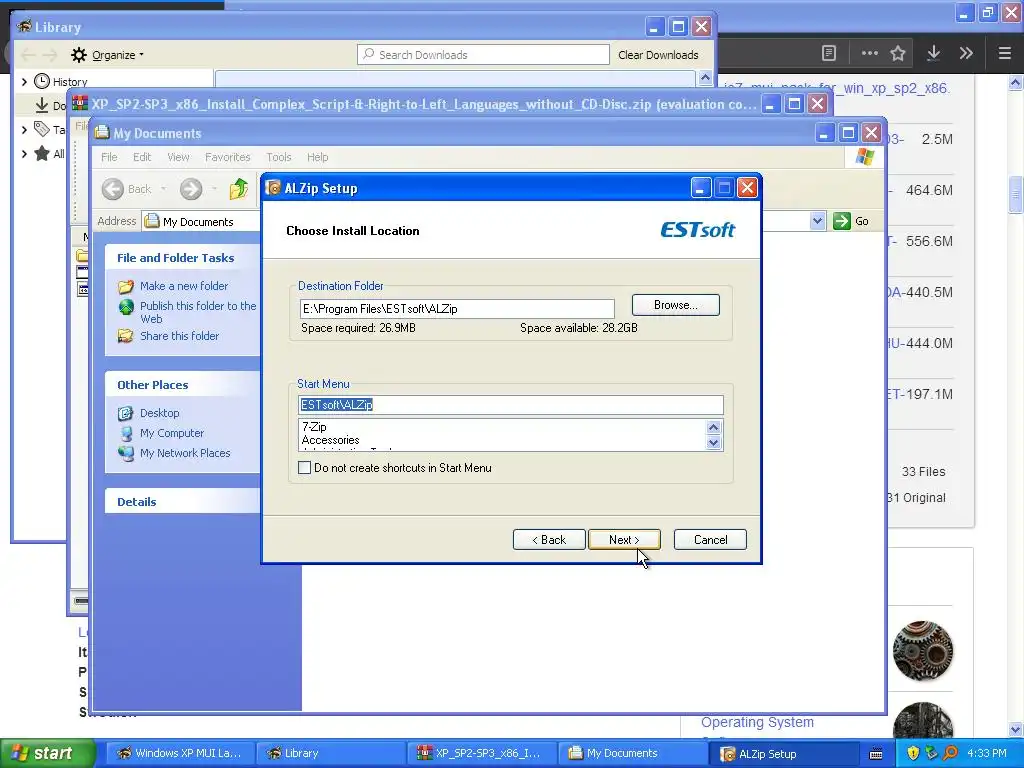Screen dimensions: 1024x768
Task: Collapse File and Folder Tasks header
Action: [x=182, y=258]
